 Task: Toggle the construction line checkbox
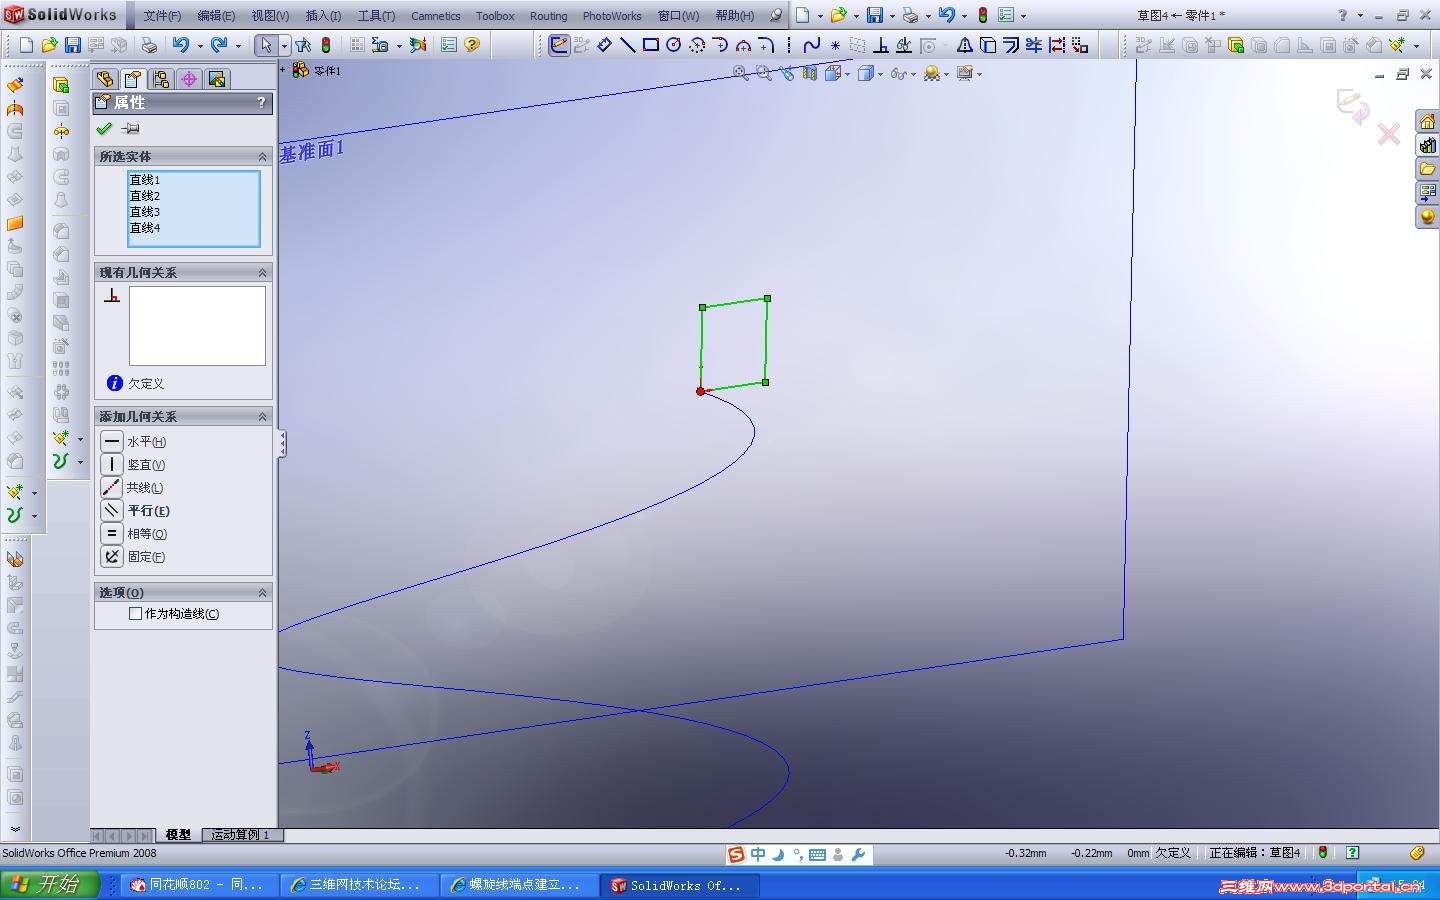tap(135, 614)
